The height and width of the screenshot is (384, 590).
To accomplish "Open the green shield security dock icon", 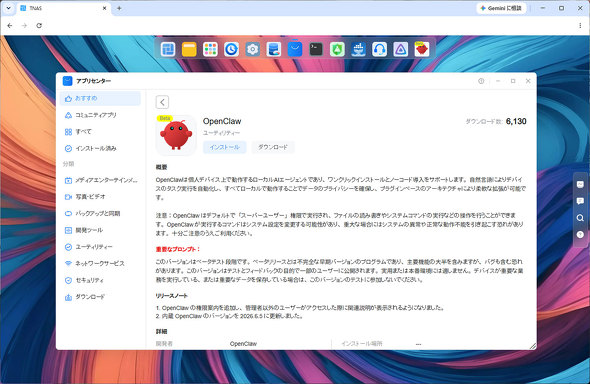I will [337, 49].
